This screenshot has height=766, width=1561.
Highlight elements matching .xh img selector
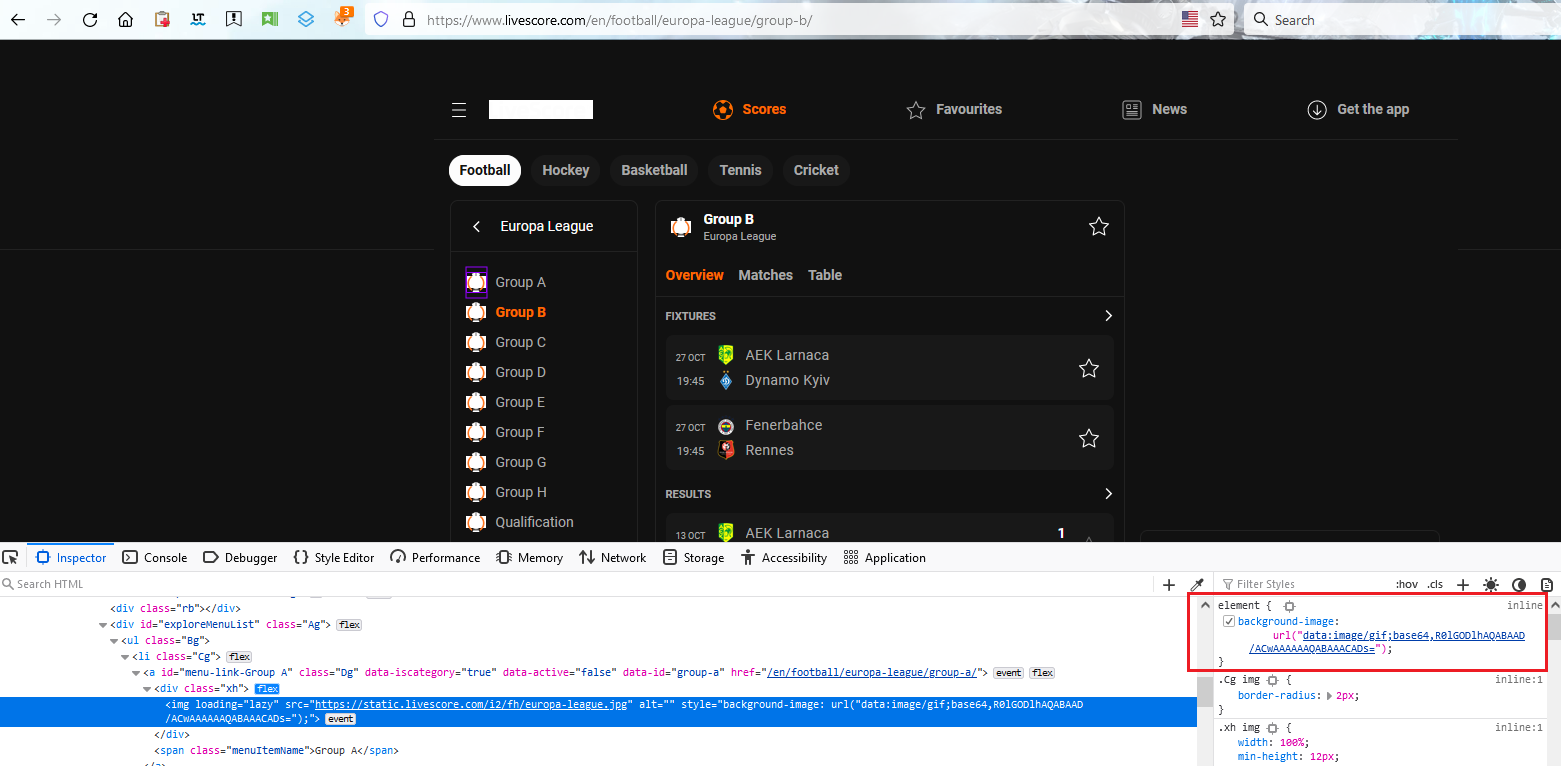(1273, 727)
